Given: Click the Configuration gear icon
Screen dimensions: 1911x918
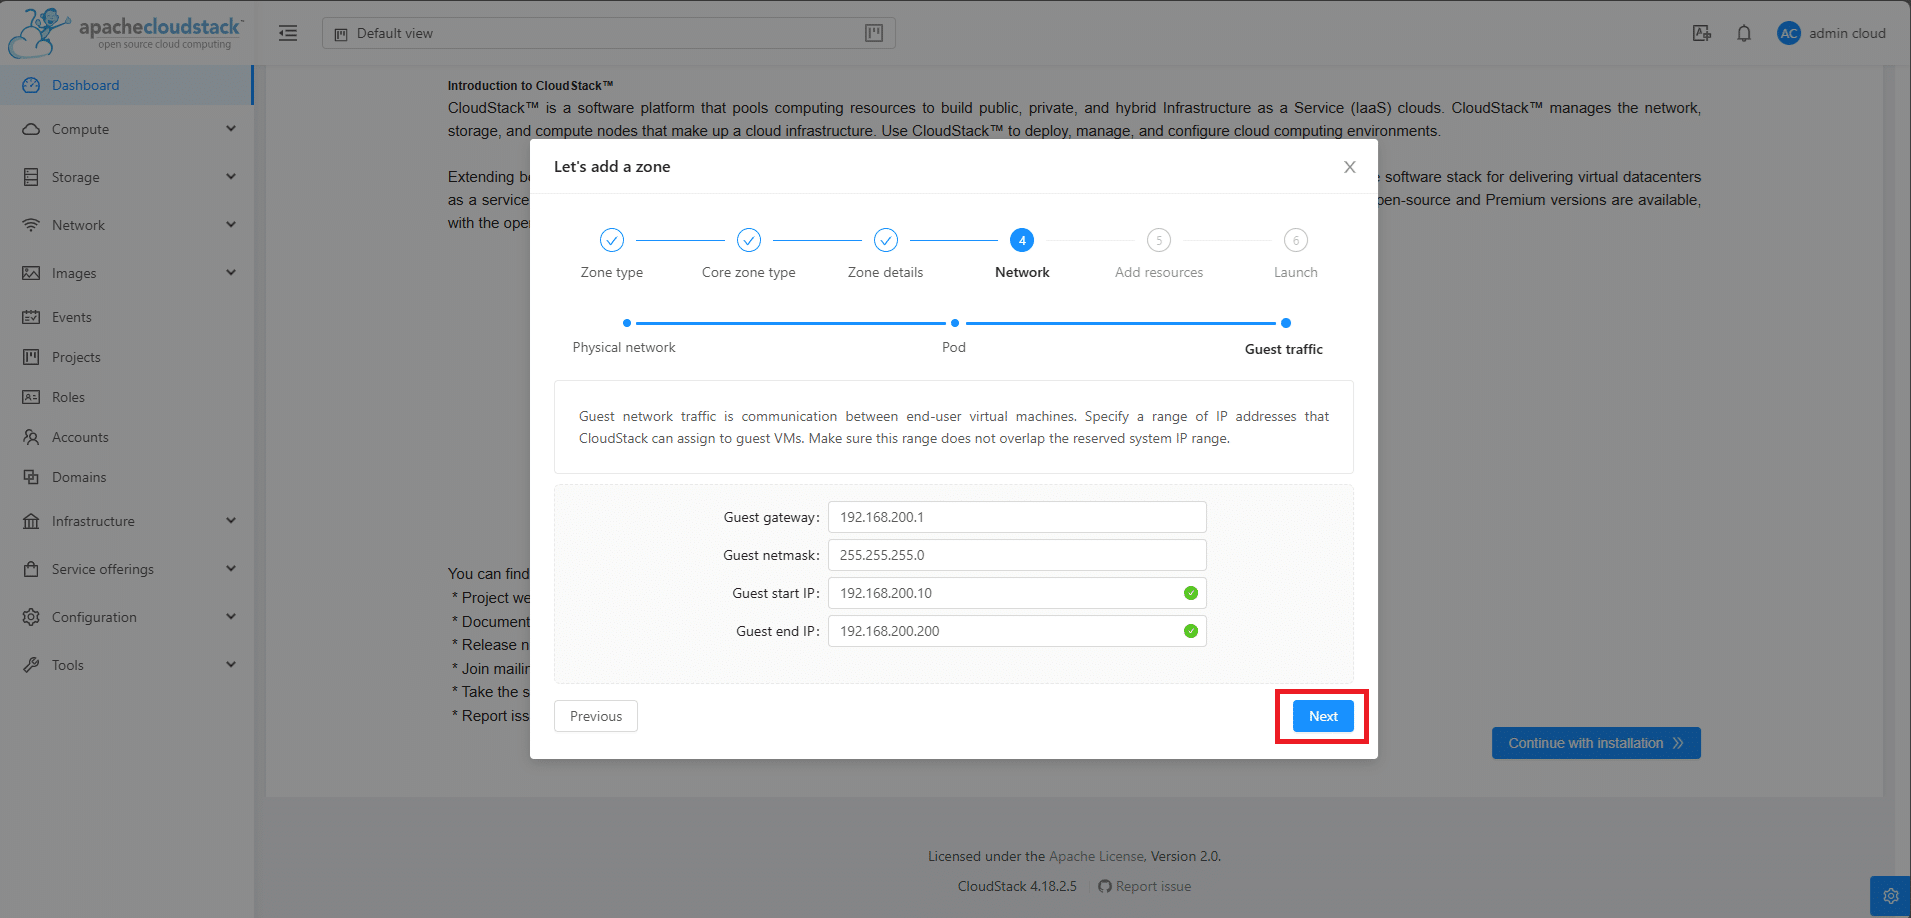Looking at the screenshot, I should coord(31,617).
